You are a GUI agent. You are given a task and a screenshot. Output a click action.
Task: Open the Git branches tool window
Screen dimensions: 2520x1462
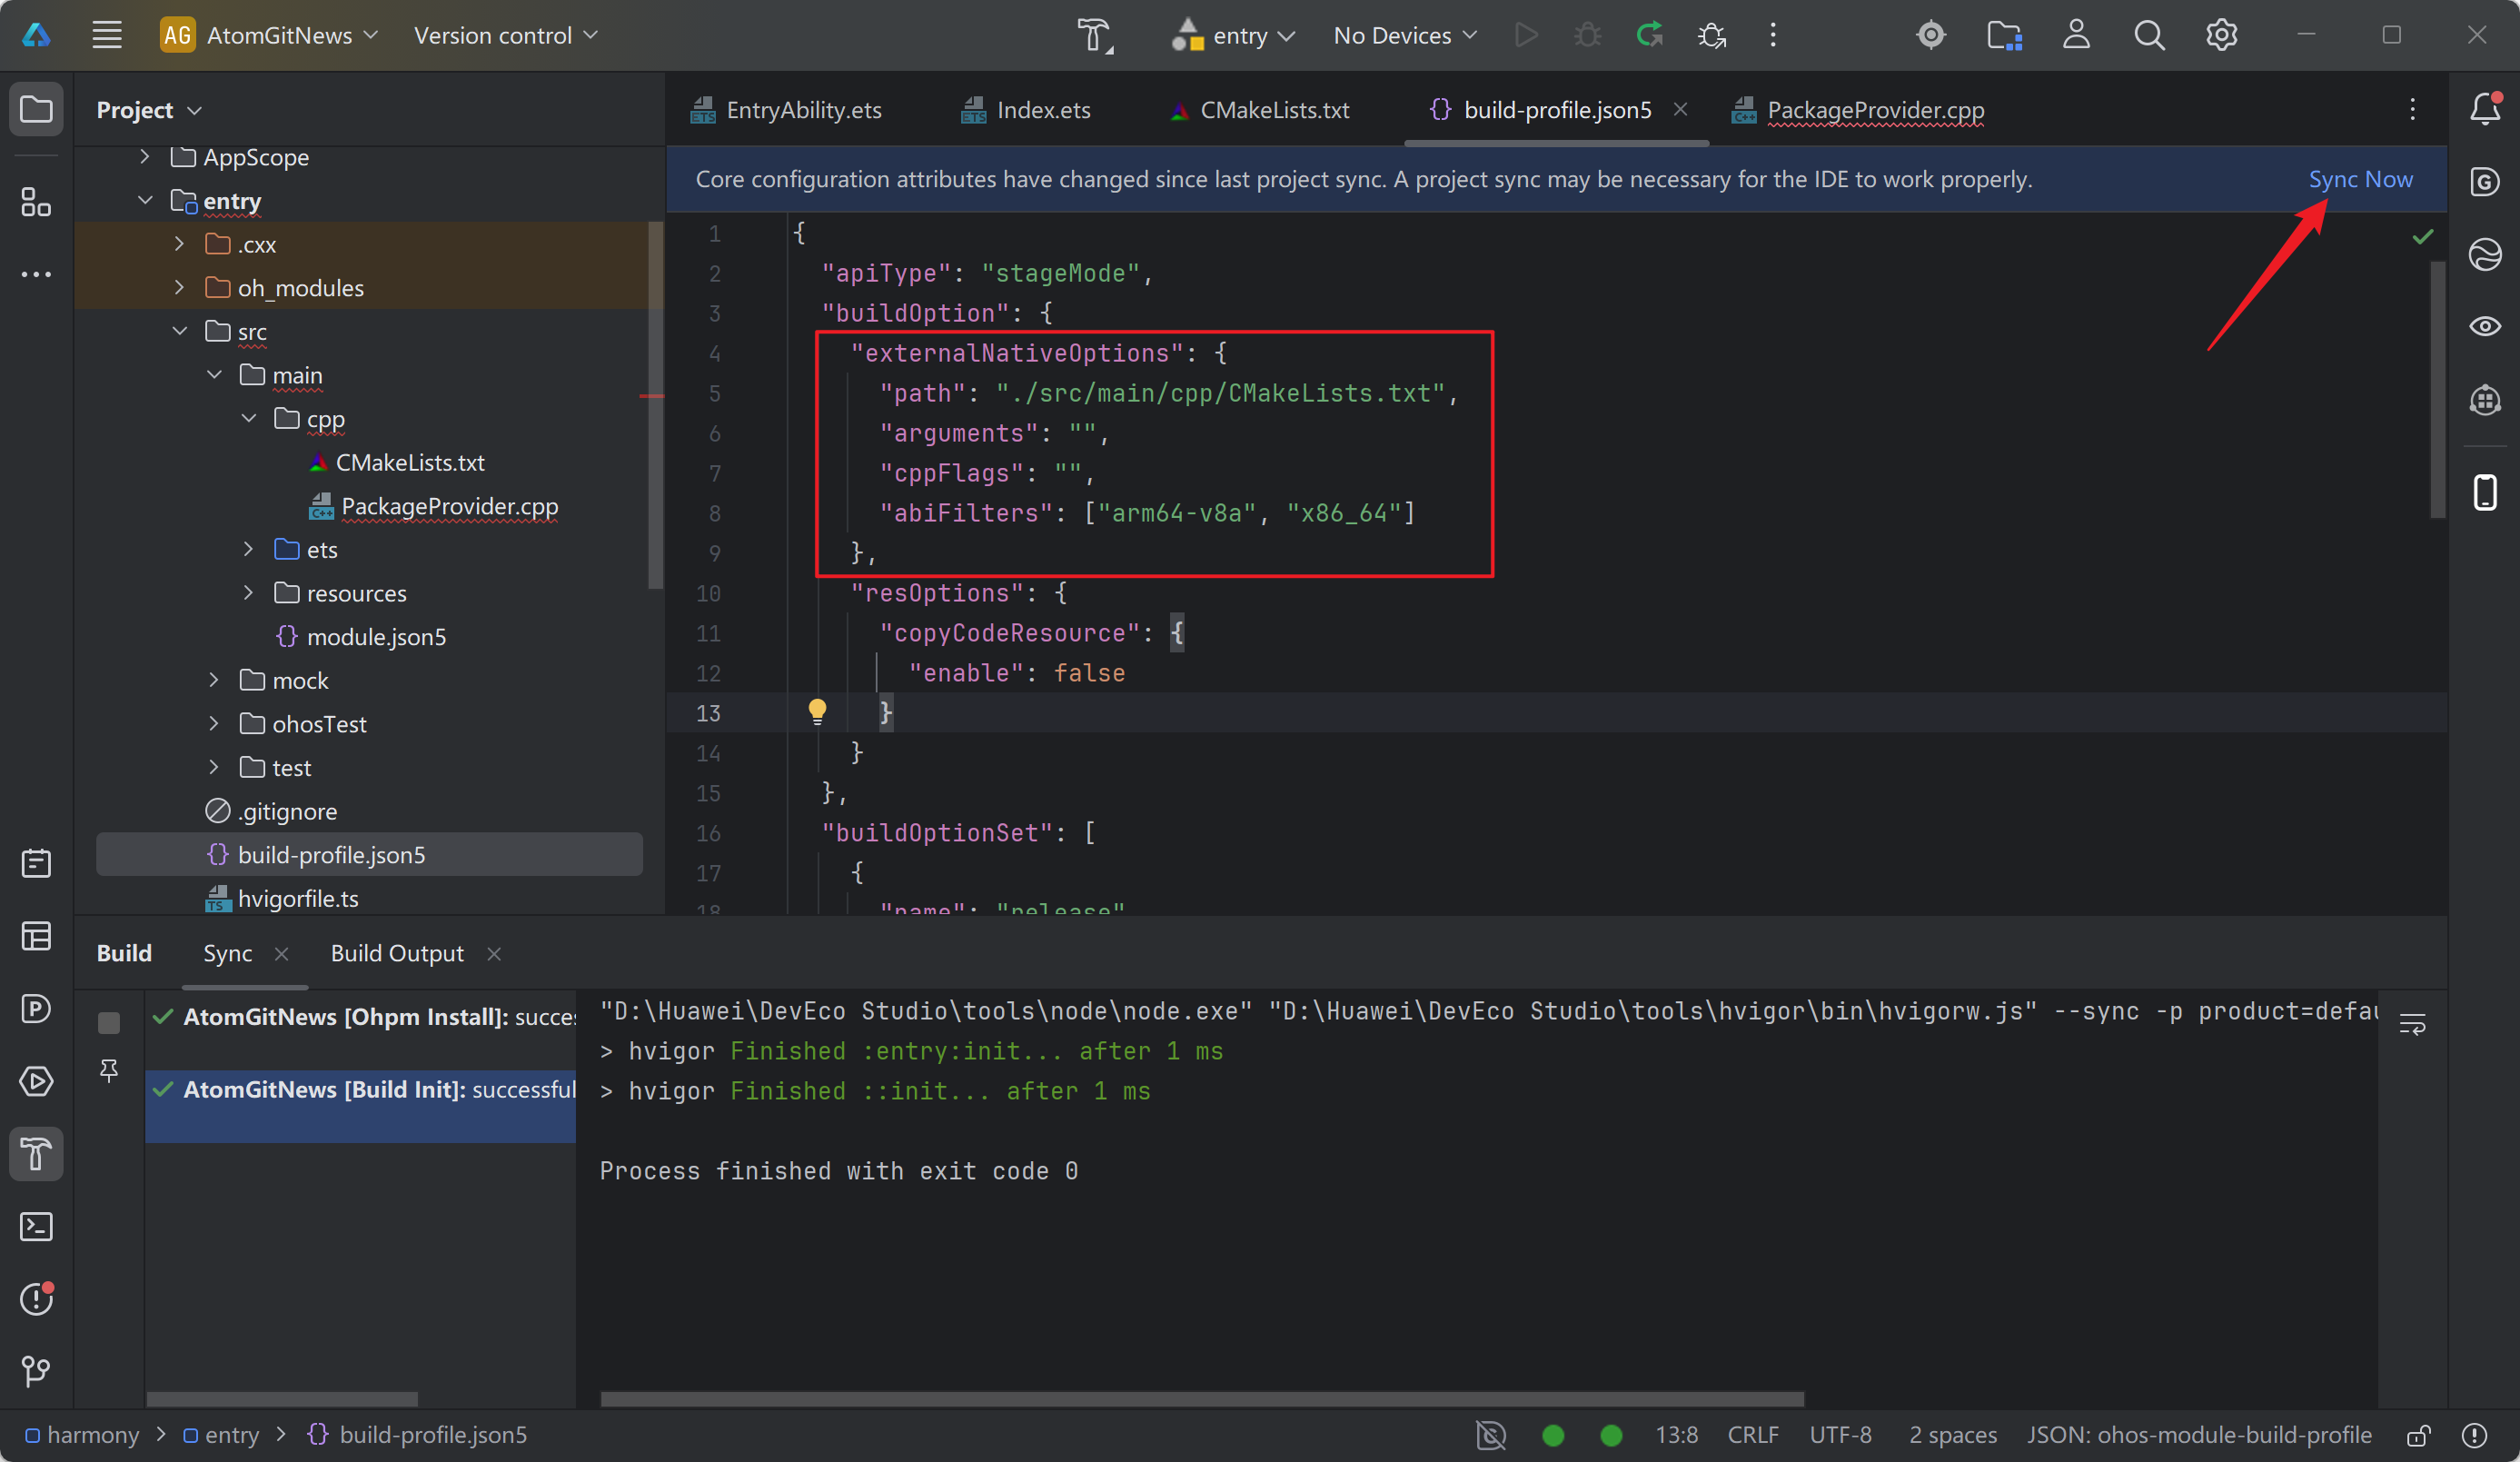click(x=36, y=1370)
